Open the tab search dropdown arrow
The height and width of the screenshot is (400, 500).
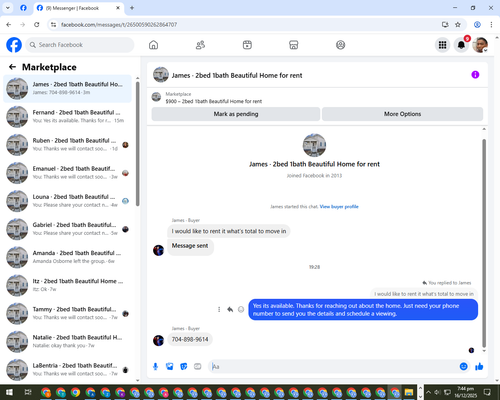pos(8,8)
